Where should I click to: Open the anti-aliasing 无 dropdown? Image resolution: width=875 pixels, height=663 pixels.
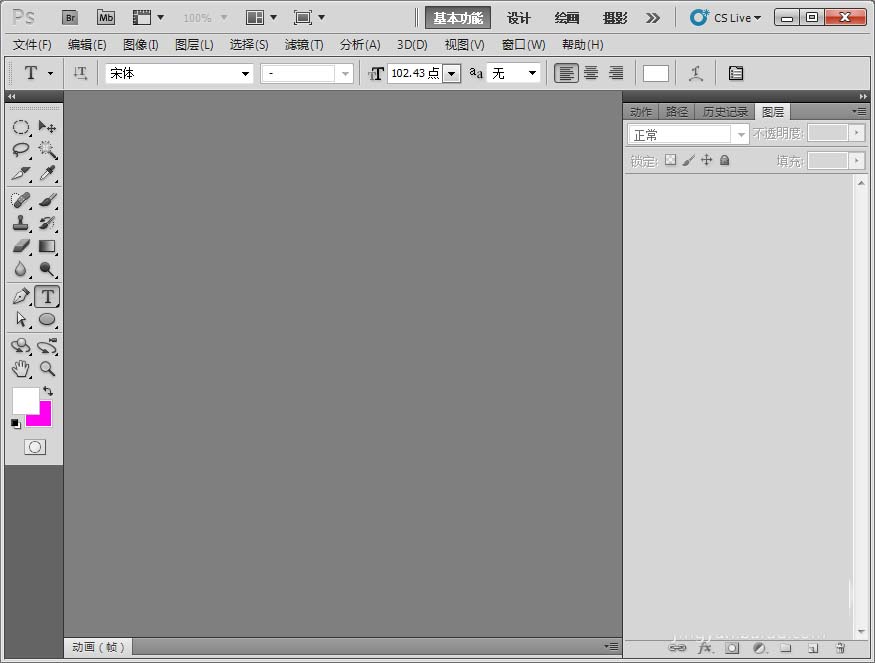(513, 73)
